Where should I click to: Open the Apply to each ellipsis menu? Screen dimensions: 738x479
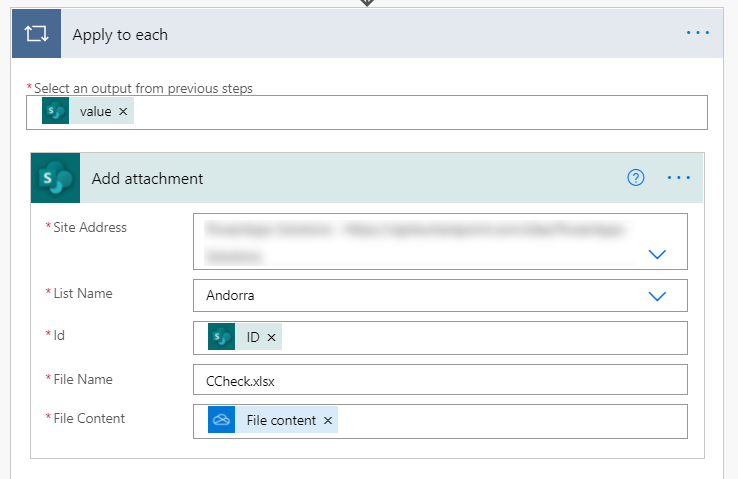coord(697,34)
